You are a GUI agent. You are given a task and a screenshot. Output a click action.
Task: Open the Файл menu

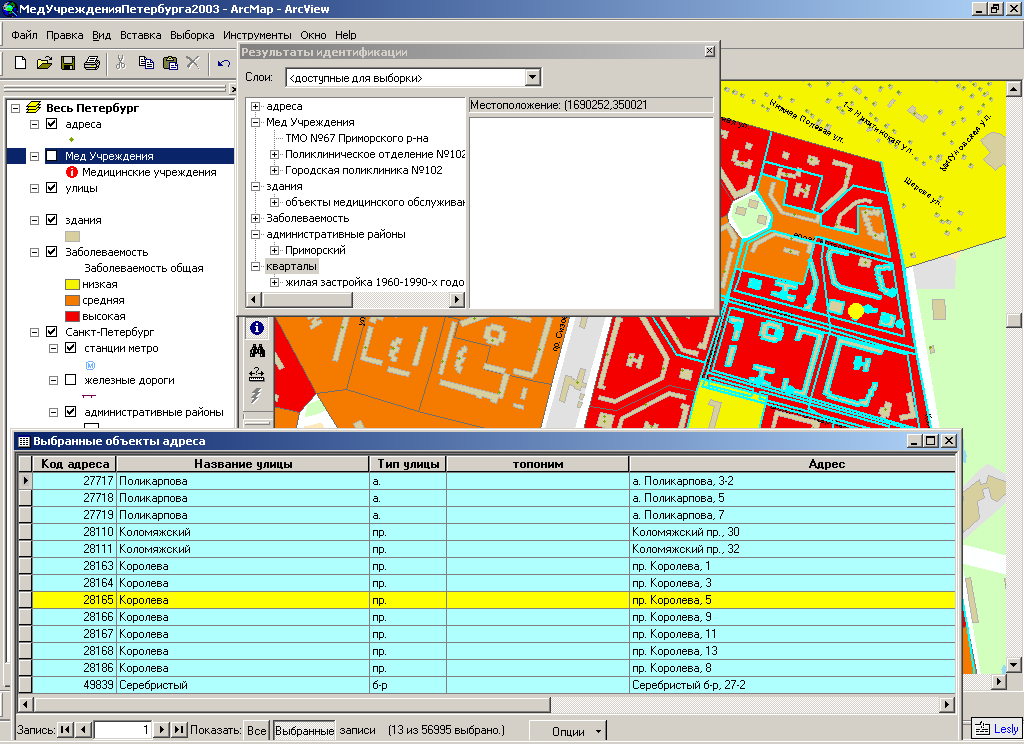pyautogui.click(x=24, y=35)
